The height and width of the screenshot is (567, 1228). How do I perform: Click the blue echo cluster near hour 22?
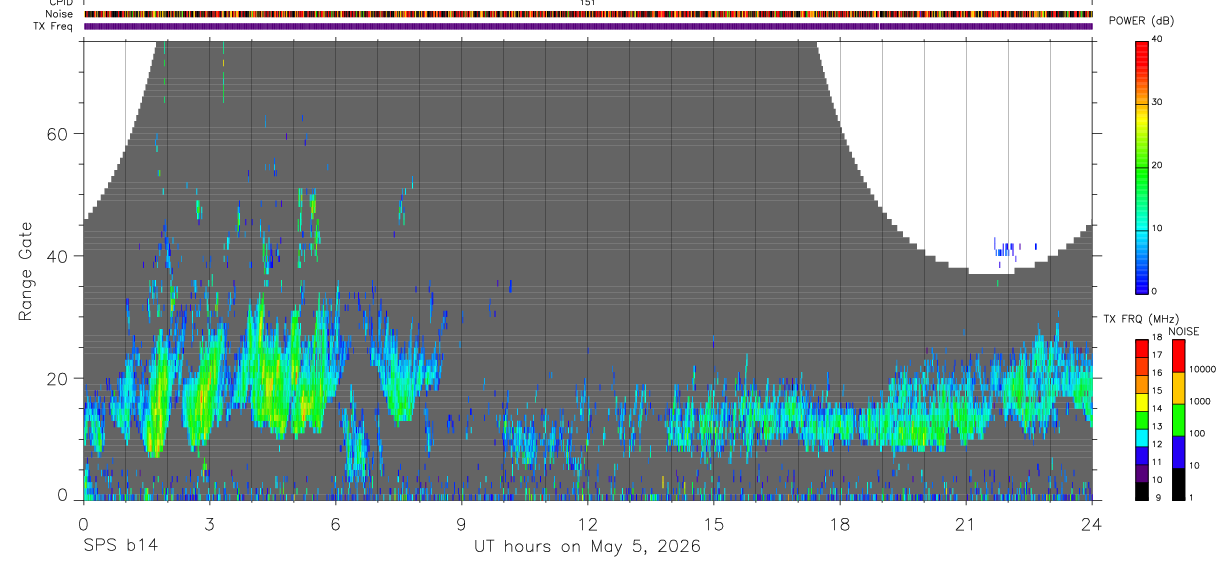pyautogui.click(x=1012, y=248)
